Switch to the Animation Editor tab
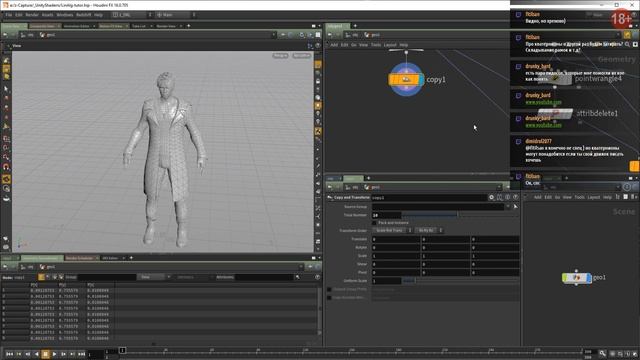 pyautogui.click(x=77, y=26)
